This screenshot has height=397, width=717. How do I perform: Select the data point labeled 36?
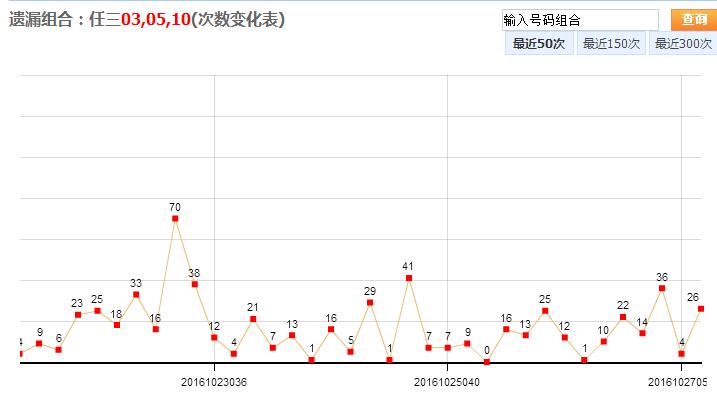[662, 288]
